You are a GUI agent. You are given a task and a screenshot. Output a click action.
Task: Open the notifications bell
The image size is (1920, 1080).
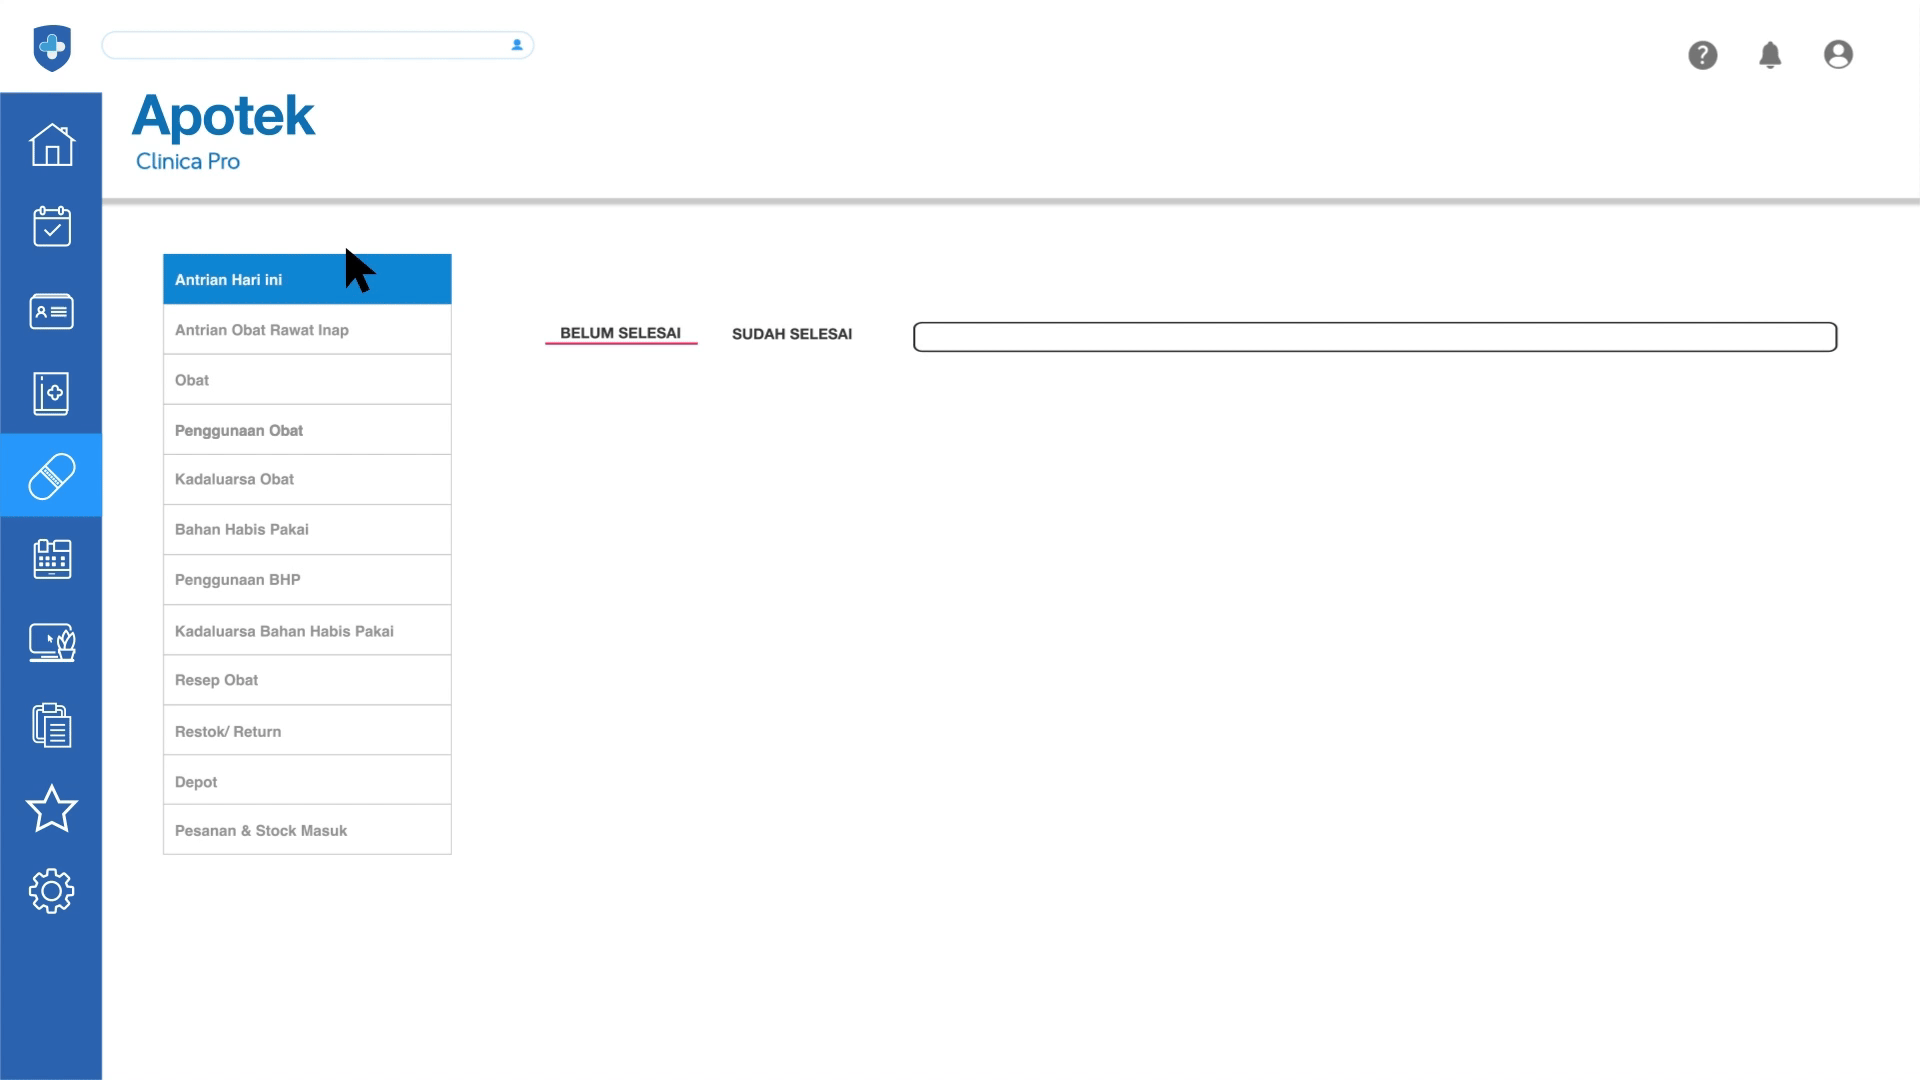(x=1770, y=55)
